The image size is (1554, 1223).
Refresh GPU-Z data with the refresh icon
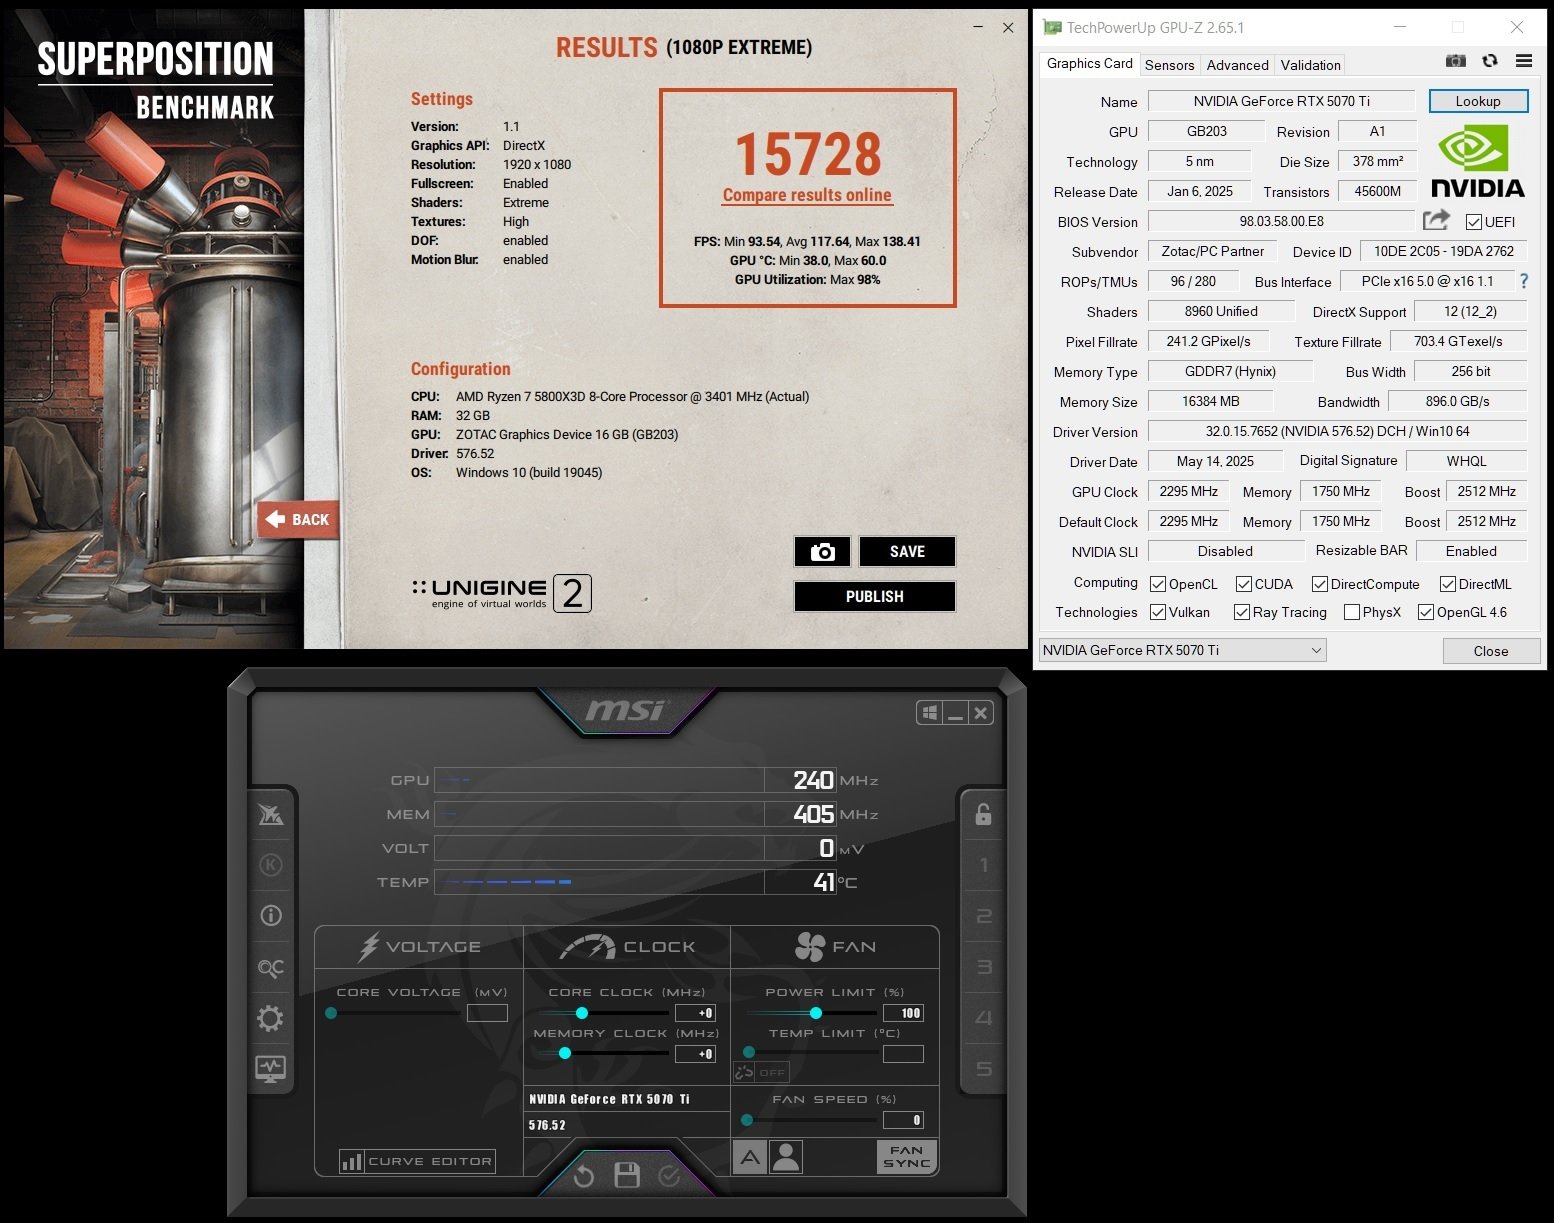[1490, 61]
